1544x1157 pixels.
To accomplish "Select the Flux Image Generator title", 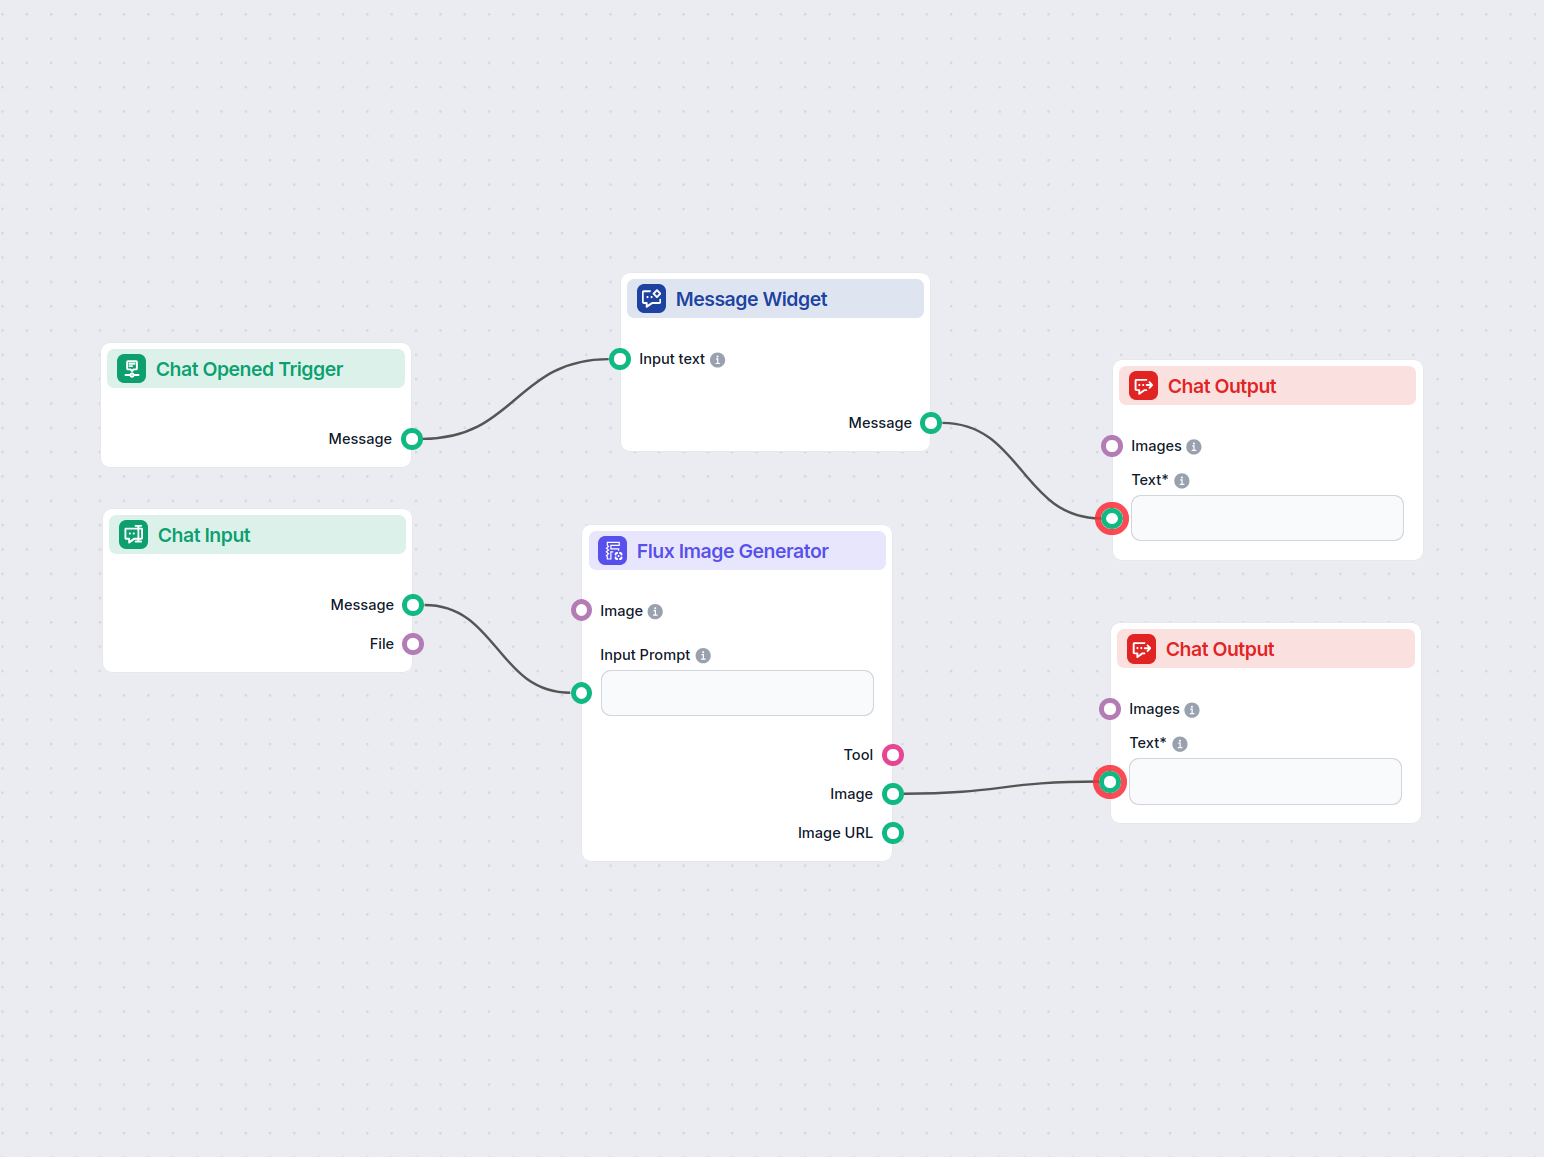I will tap(732, 551).
